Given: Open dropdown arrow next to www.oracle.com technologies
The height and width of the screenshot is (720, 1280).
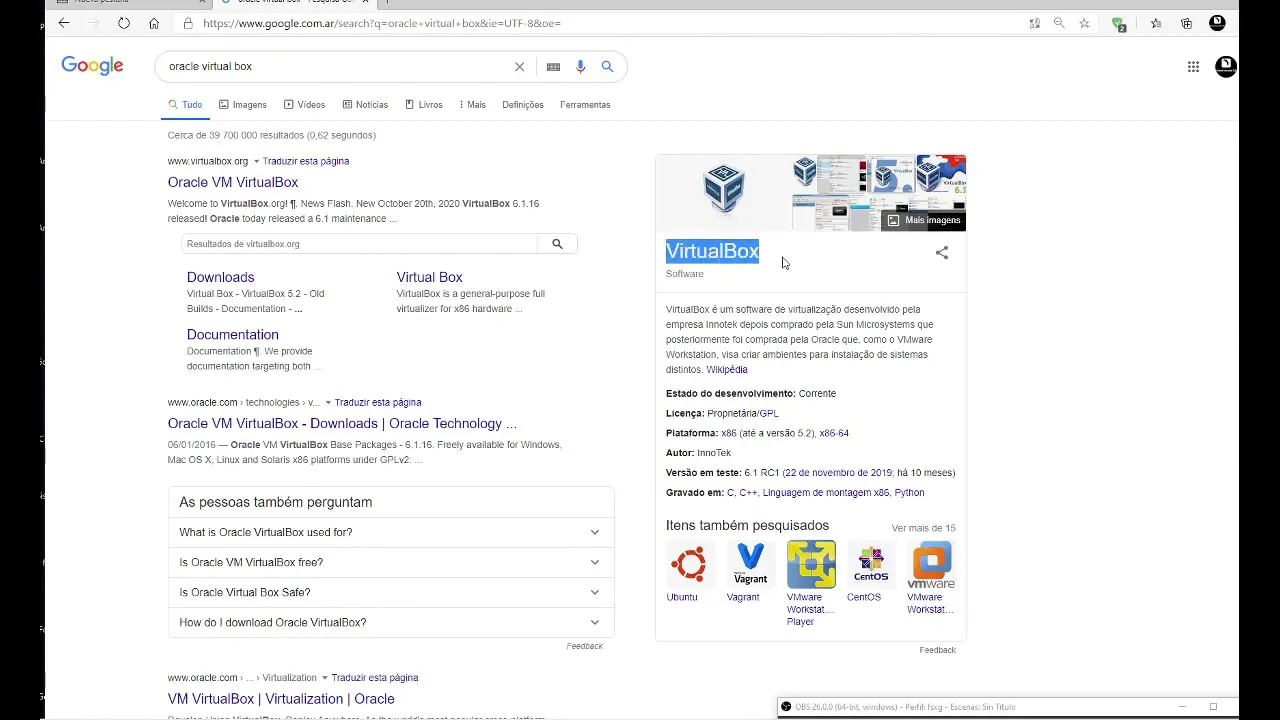Looking at the screenshot, I should [328, 403].
